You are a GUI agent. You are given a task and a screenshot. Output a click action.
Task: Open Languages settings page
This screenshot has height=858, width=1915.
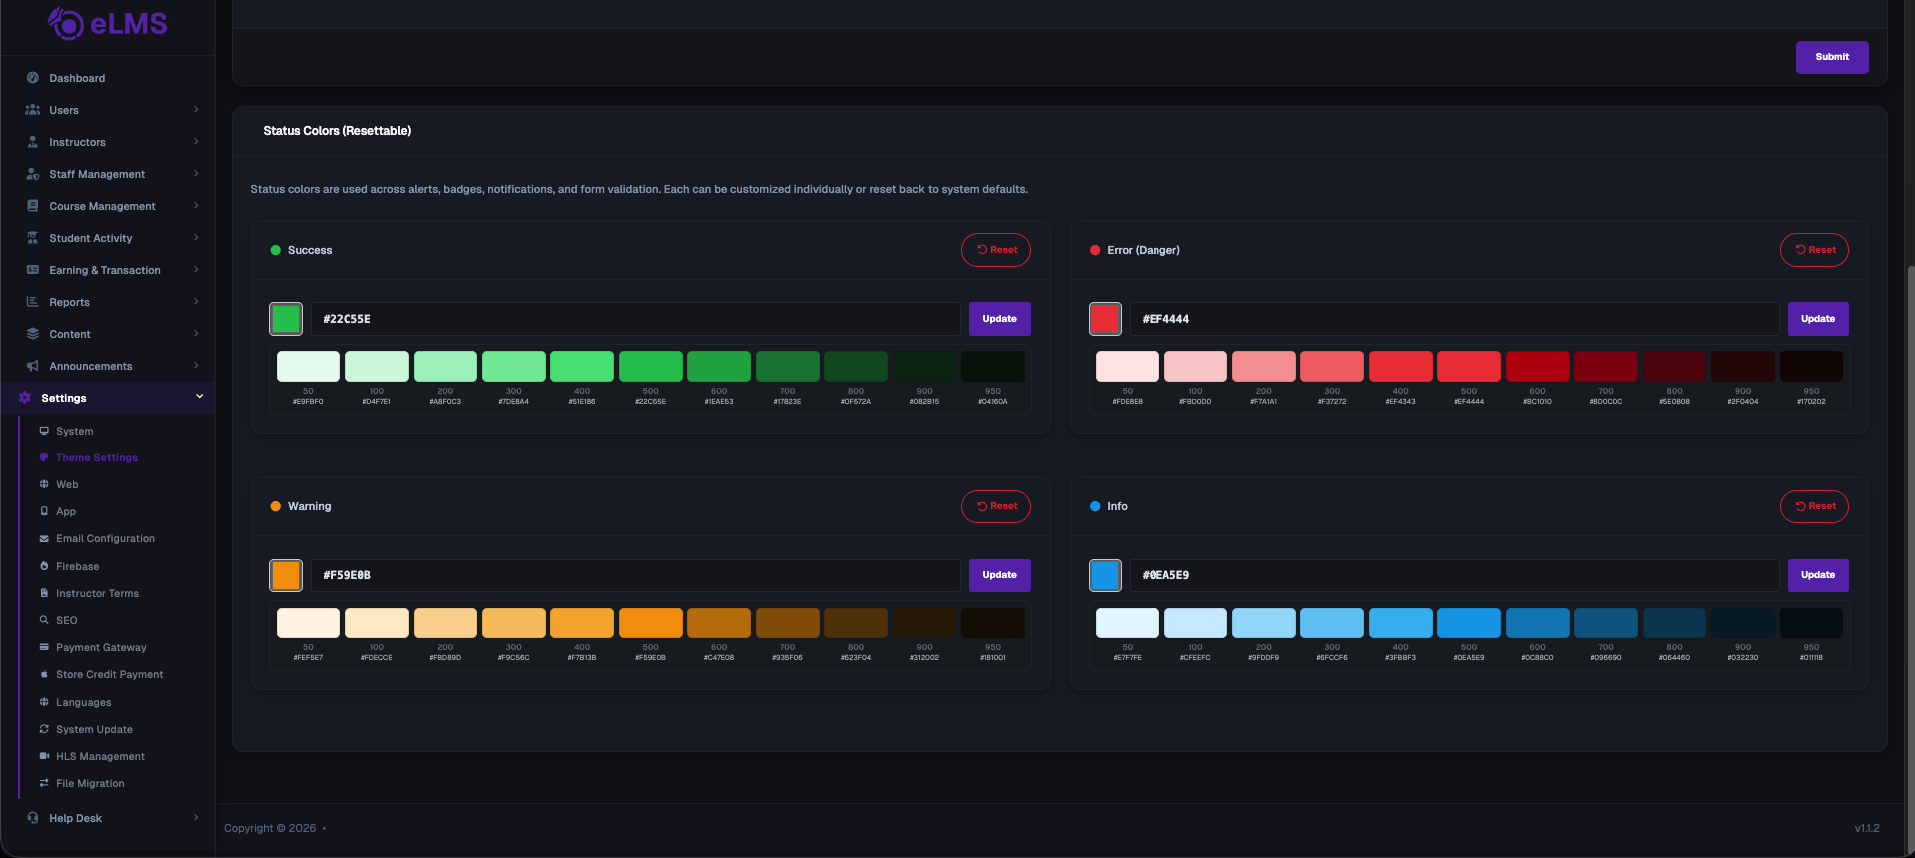(84, 702)
